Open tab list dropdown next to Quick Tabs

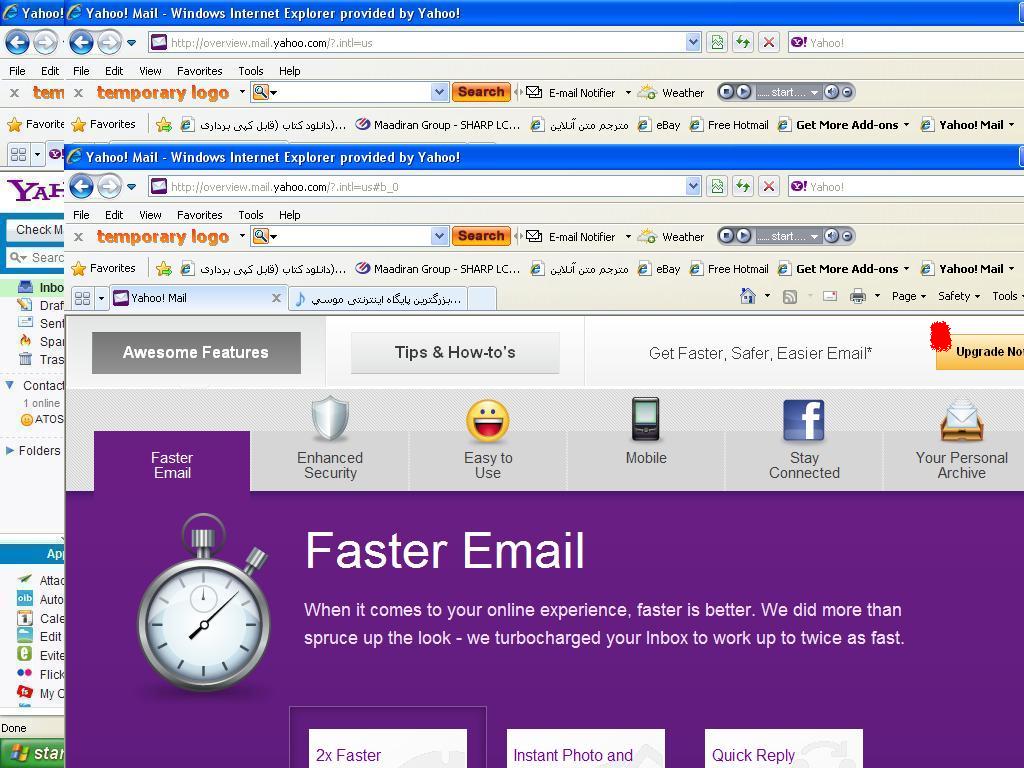coord(101,298)
